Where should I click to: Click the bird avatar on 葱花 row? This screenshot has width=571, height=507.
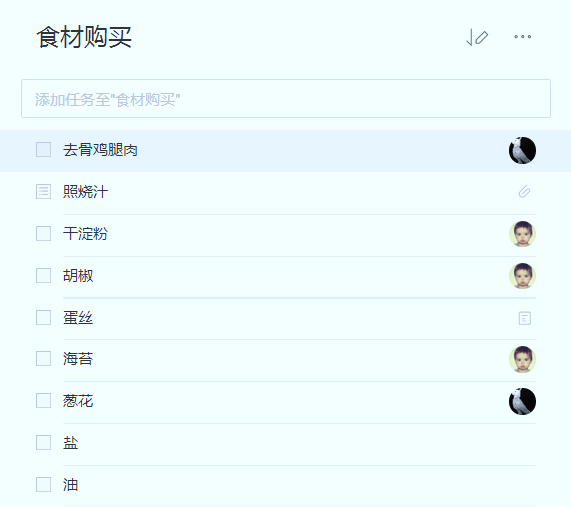522,401
